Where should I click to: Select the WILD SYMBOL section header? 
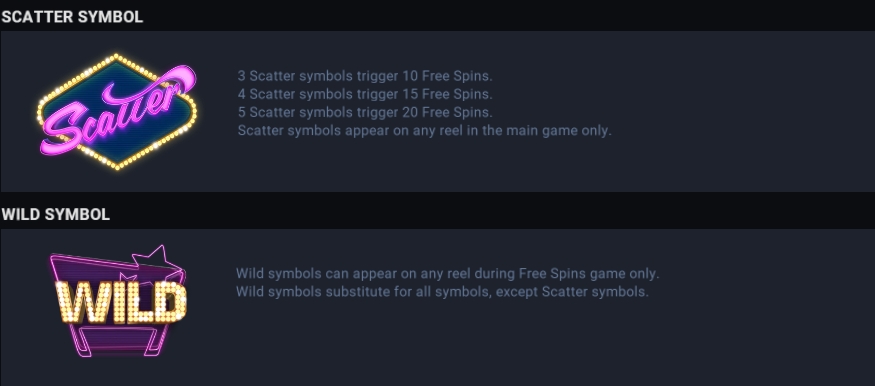click(55, 214)
